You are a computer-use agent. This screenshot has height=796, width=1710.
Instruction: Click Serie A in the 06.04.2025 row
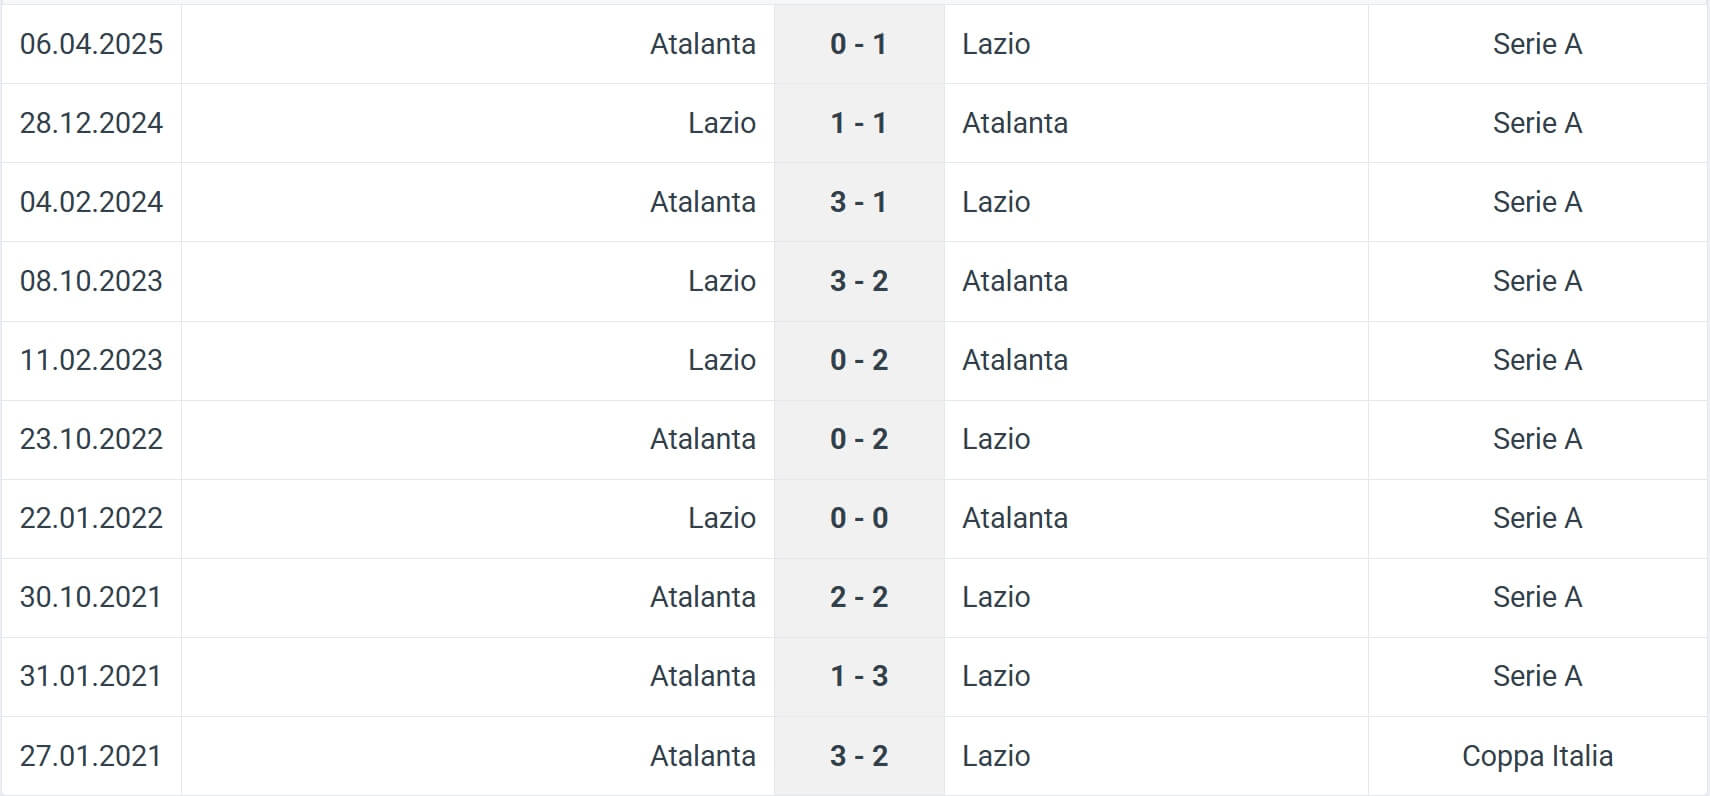1537,44
